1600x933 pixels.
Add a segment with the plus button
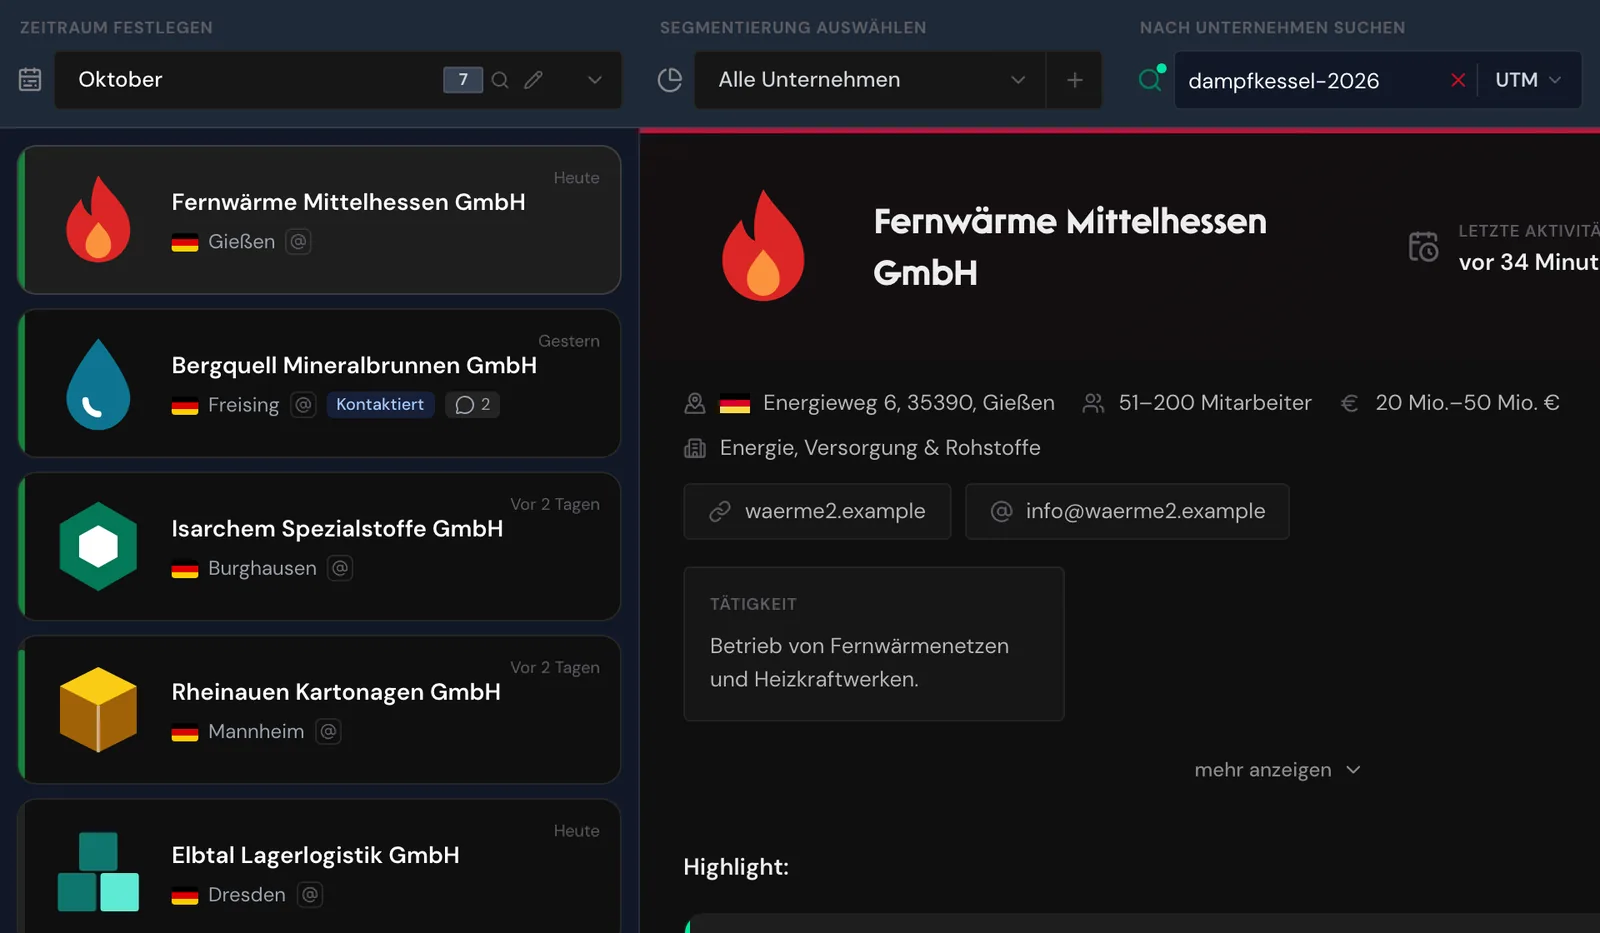[1075, 80]
